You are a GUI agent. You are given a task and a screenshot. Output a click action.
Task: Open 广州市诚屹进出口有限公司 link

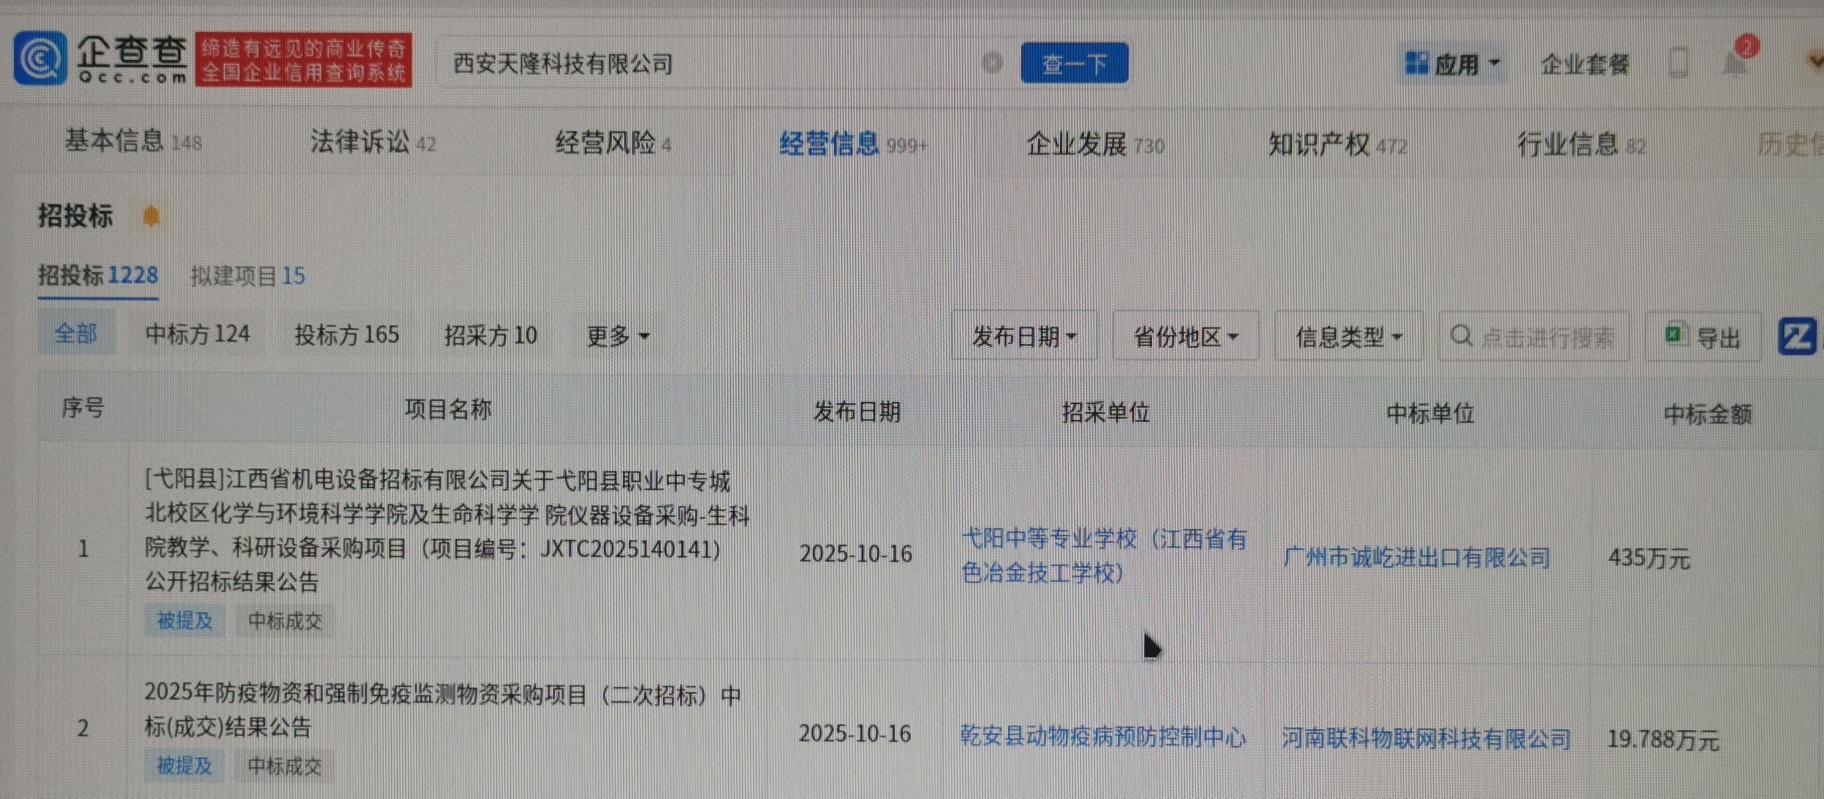(x=1416, y=558)
